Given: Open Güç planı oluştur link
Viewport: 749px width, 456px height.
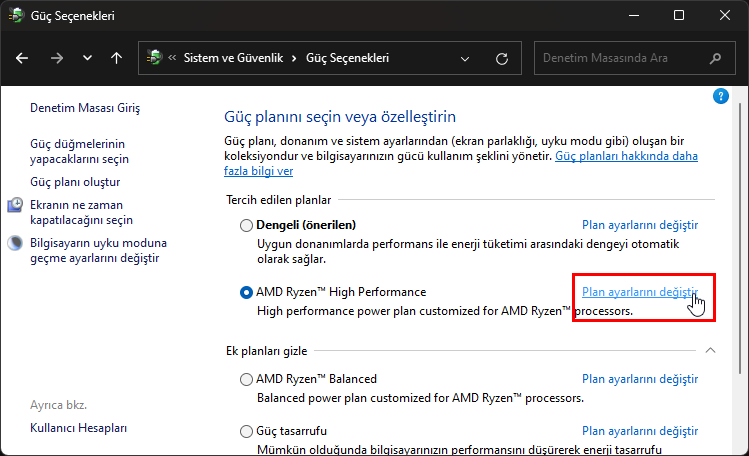Looking at the screenshot, I should coord(75,182).
